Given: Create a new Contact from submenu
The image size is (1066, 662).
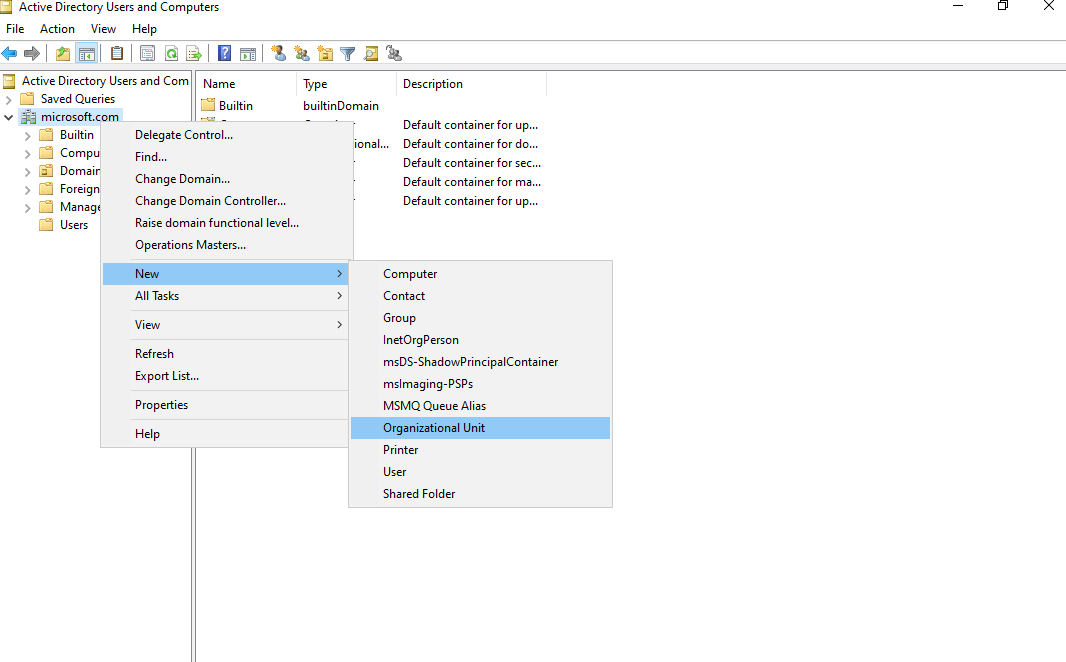Looking at the screenshot, I should click(x=481, y=296).
